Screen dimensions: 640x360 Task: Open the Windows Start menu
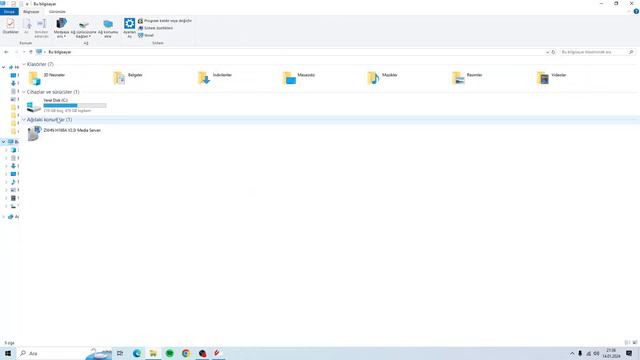8,353
